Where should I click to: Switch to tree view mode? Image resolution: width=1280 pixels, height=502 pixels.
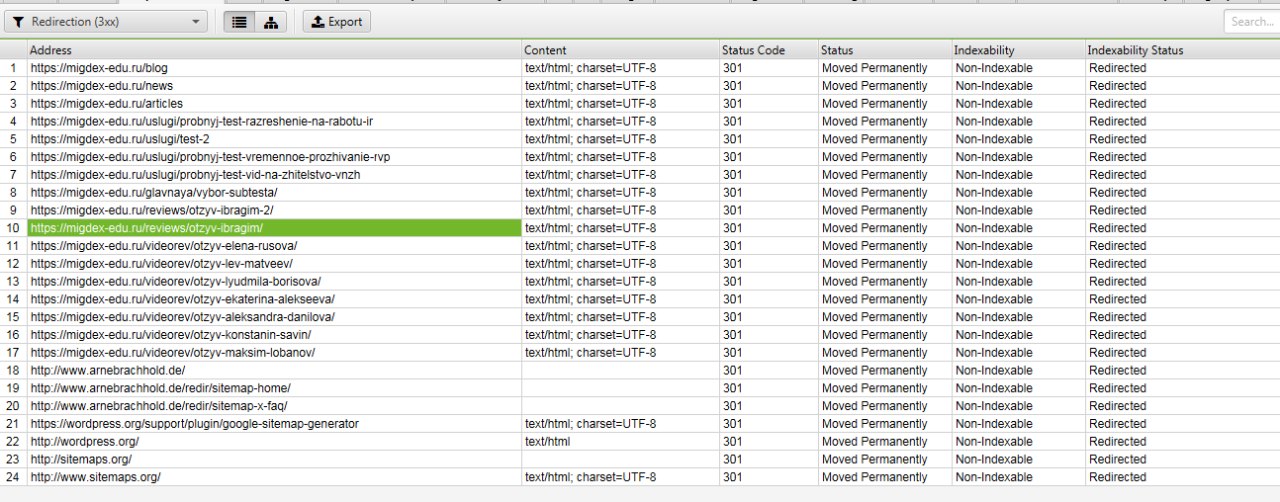pyautogui.click(x=270, y=21)
